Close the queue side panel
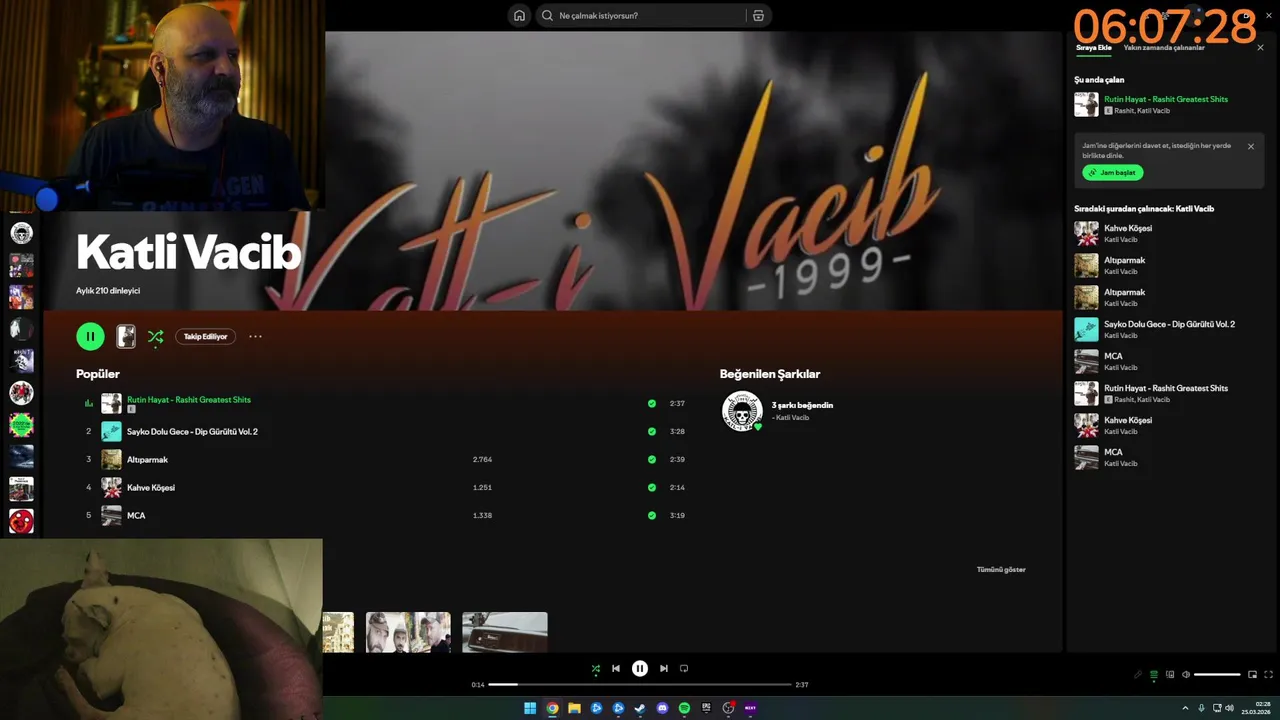The height and width of the screenshot is (720, 1280). 1260,47
